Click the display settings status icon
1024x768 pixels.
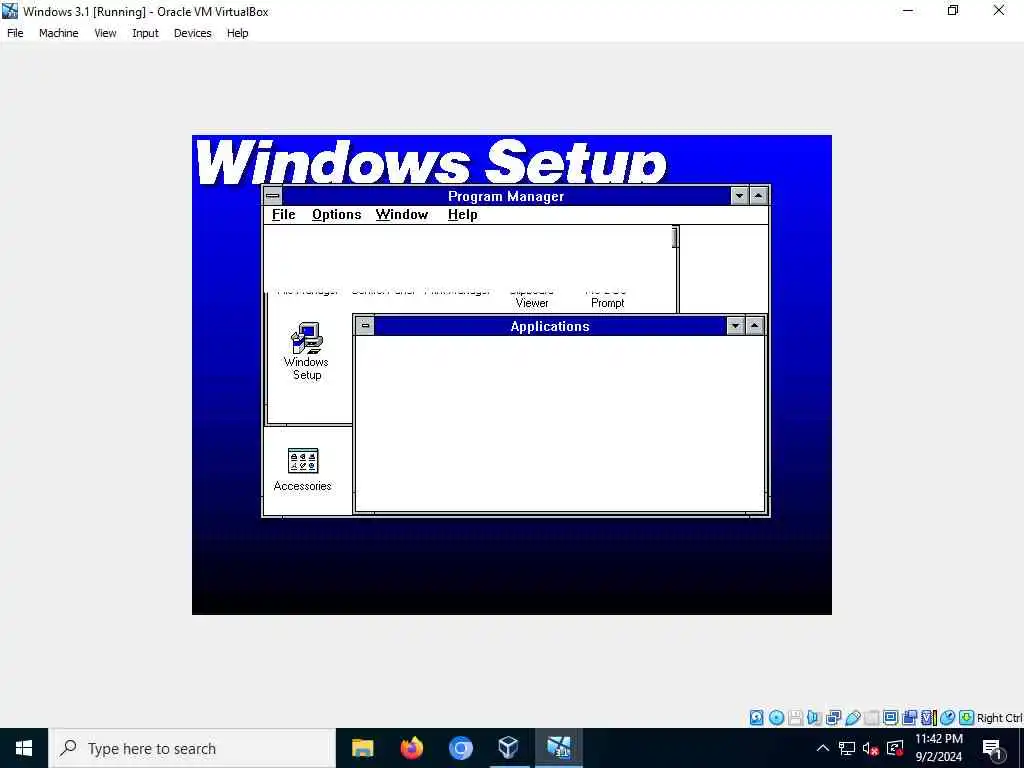click(890, 718)
